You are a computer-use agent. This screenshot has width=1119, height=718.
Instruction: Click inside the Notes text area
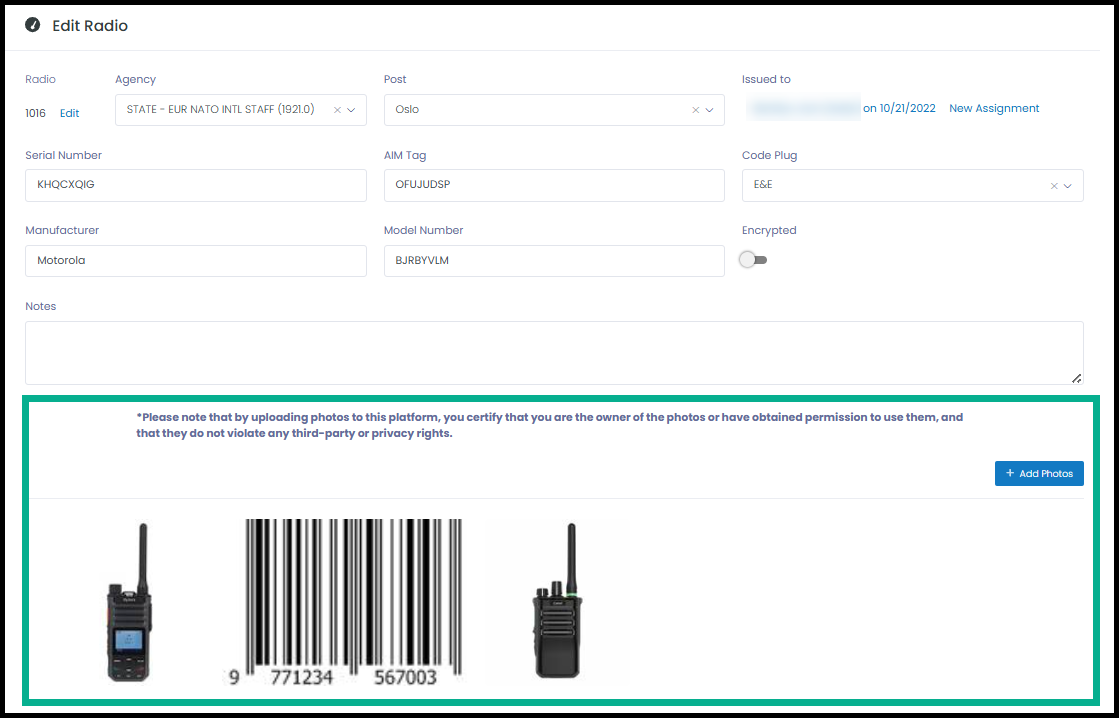click(554, 353)
